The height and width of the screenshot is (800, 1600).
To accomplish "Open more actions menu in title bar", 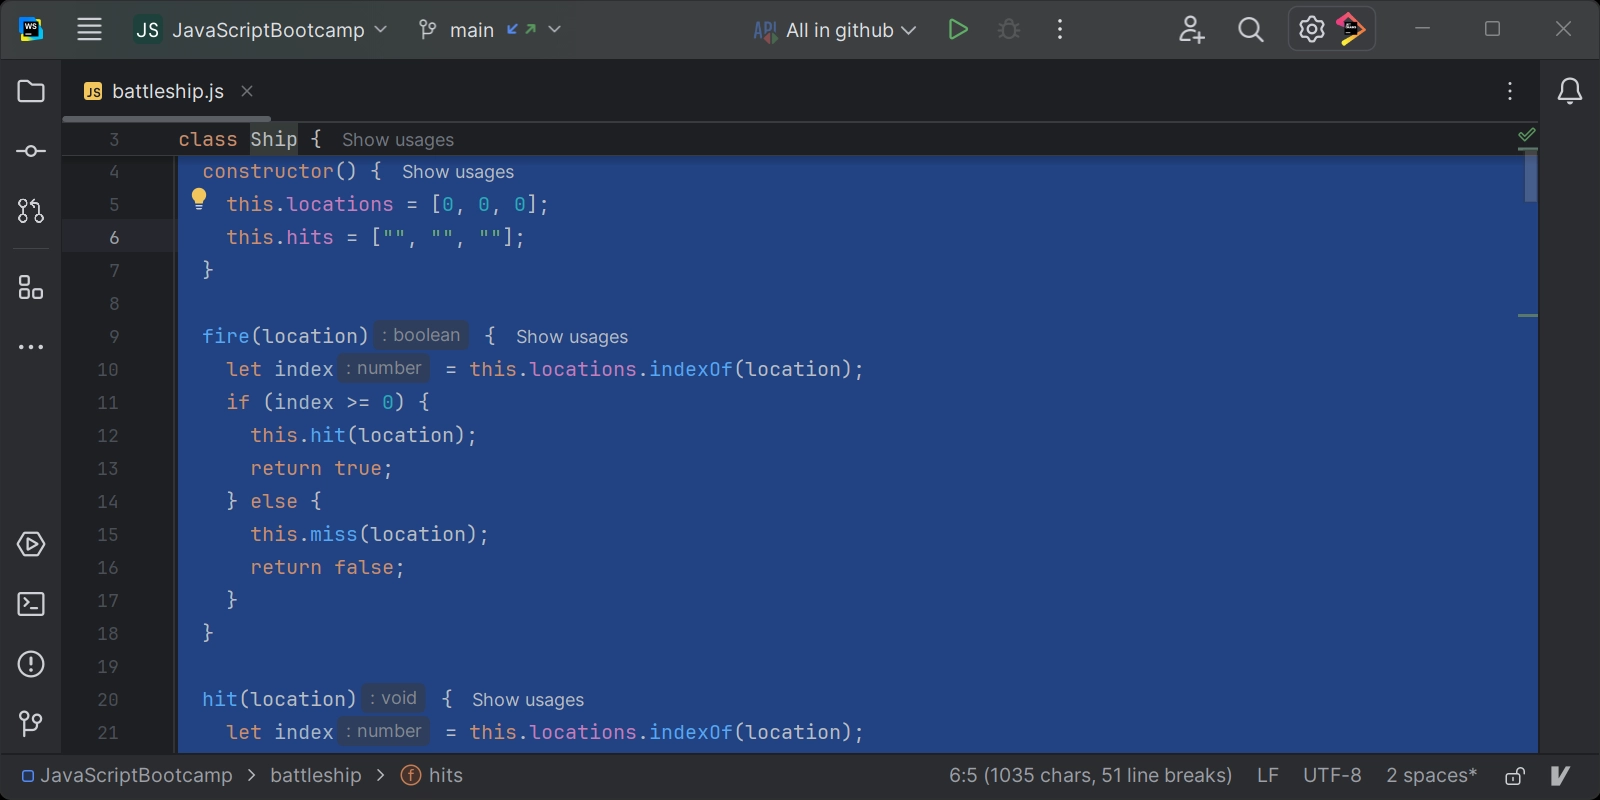I will click(x=1060, y=30).
